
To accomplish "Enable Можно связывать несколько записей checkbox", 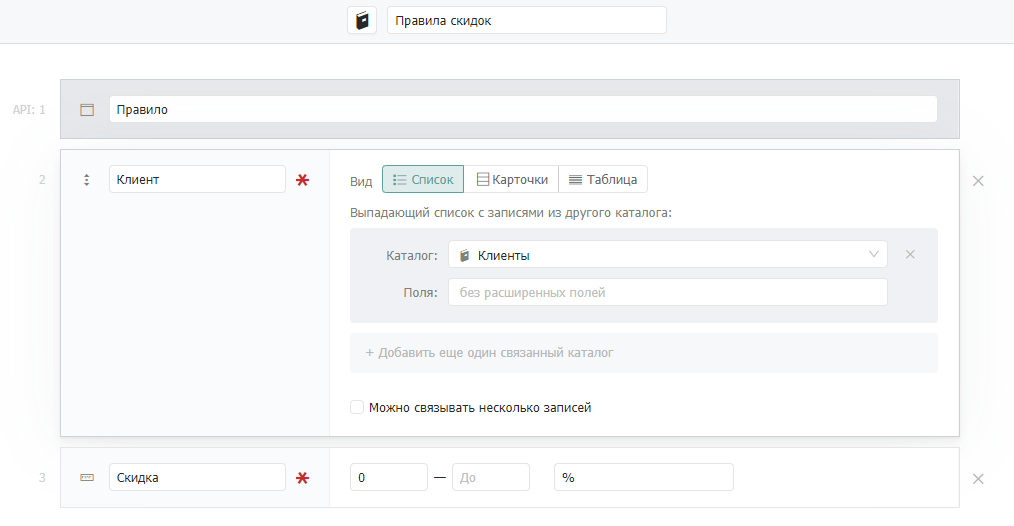I will pos(357,407).
